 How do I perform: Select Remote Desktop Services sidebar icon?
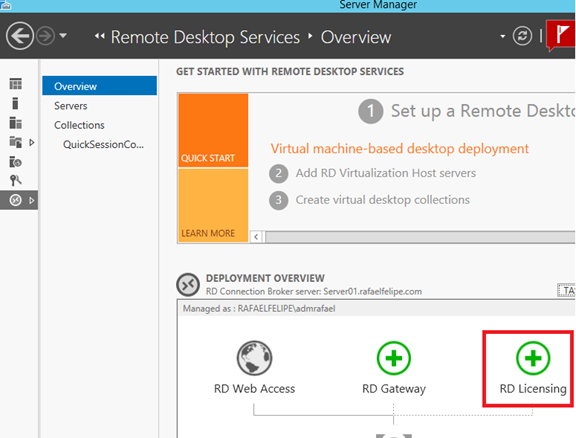[15, 200]
